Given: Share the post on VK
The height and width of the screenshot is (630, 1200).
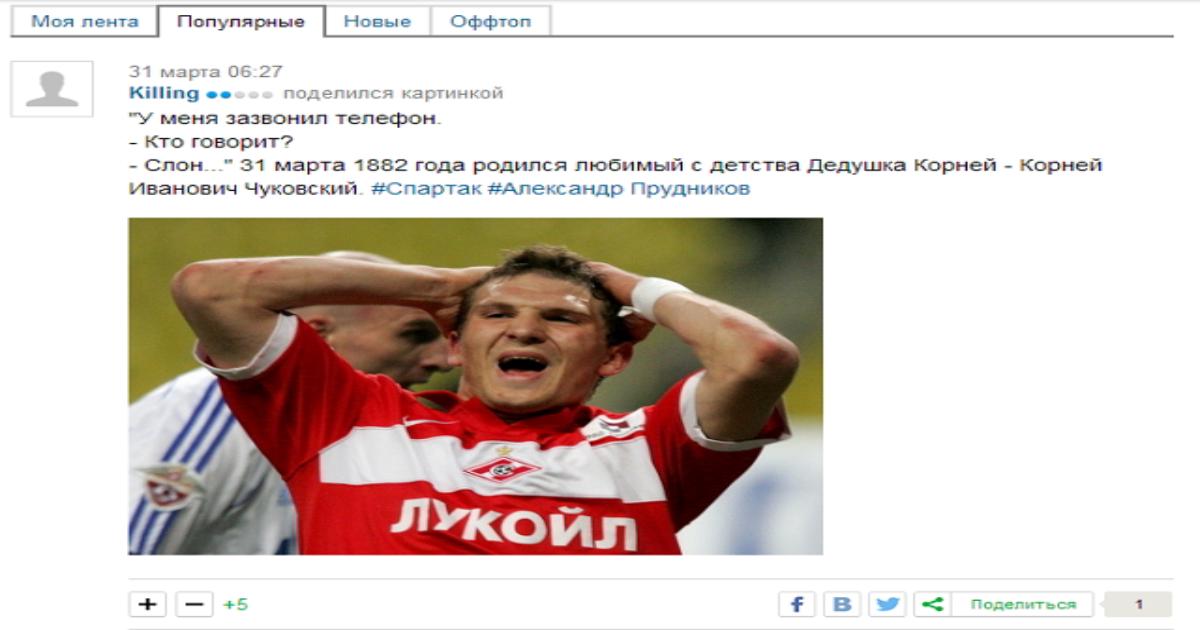Looking at the screenshot, I should (x=842, y=604).
